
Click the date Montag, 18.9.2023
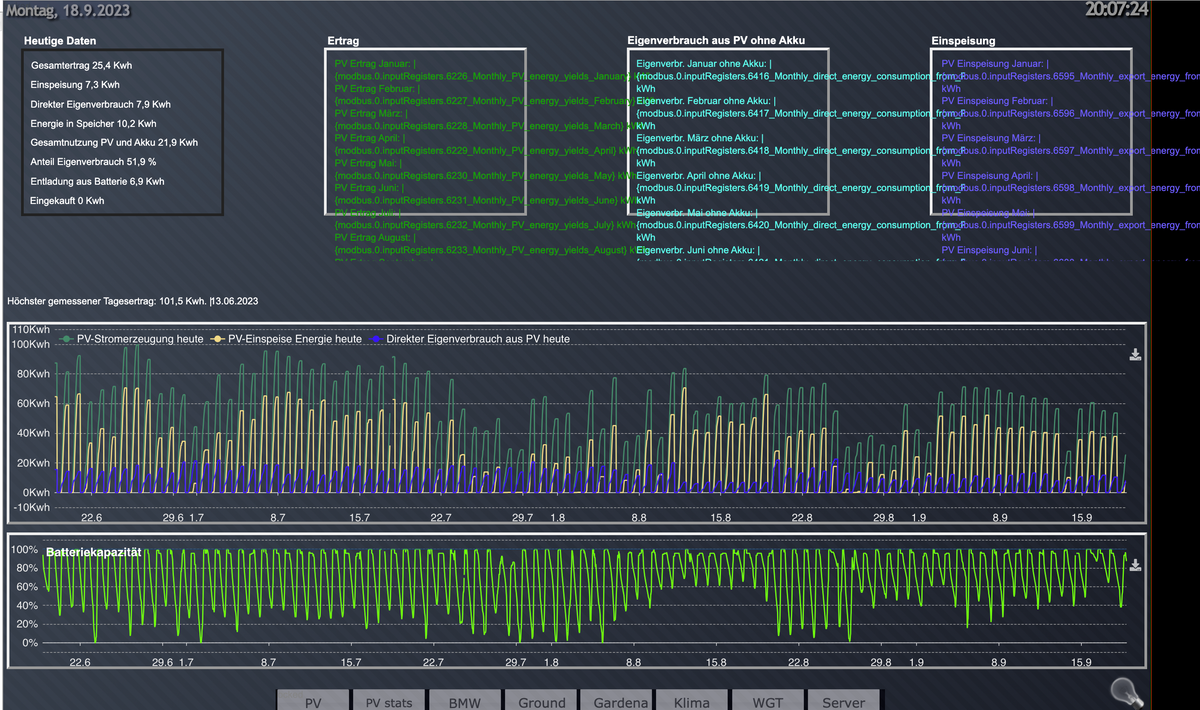pyautogui.click(x=67, y=10)
